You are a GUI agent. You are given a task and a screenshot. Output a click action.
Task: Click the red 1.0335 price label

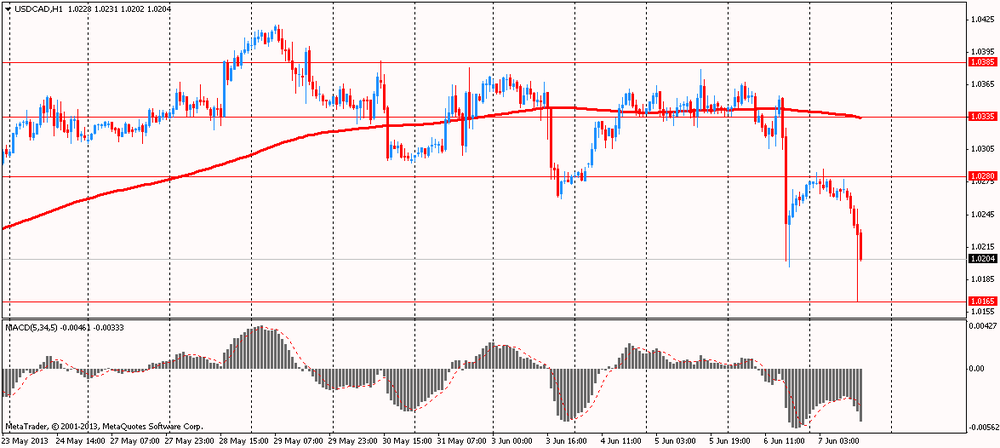pos(982,117)
